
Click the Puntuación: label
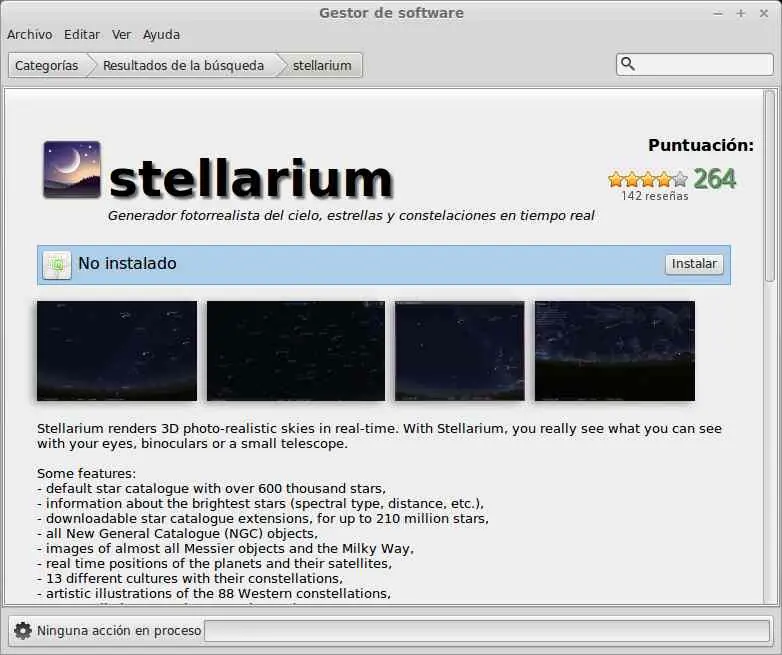pyautogui.click(x=701, y=145)
